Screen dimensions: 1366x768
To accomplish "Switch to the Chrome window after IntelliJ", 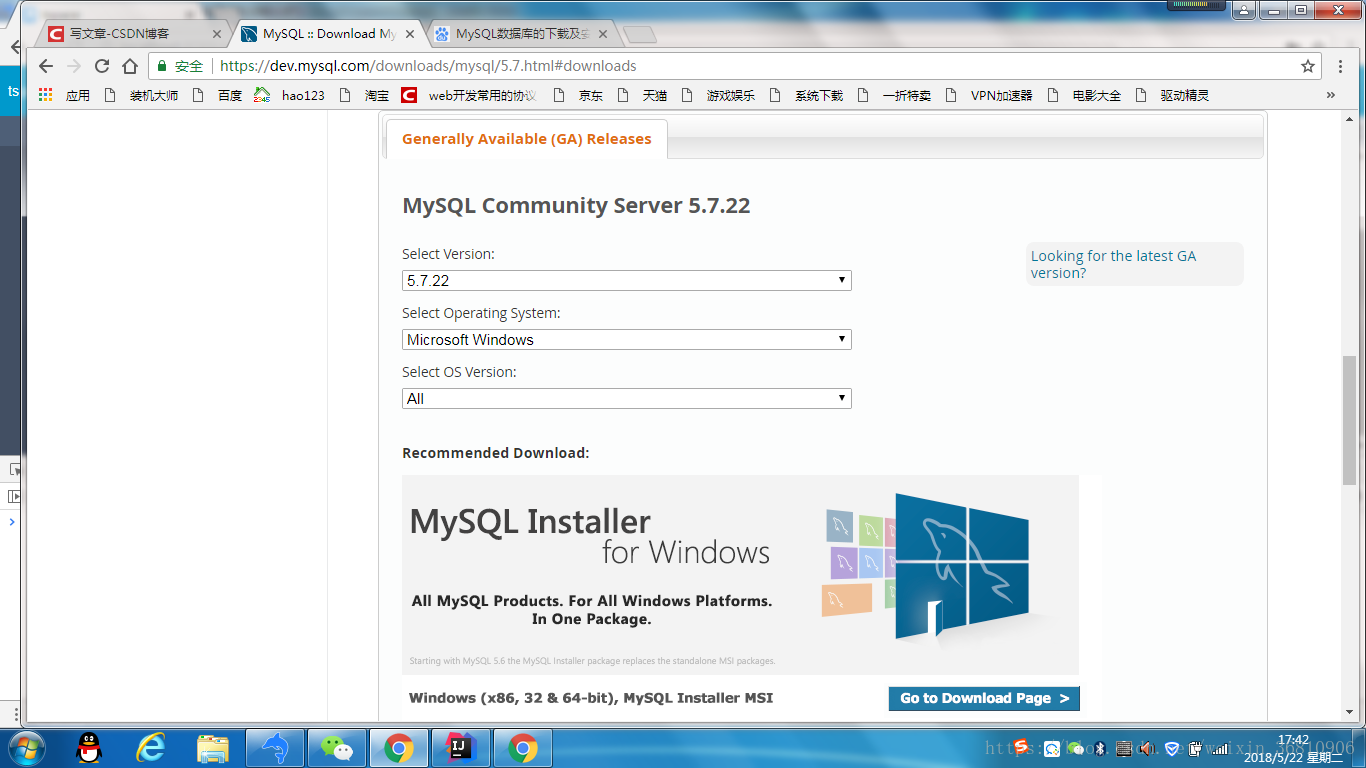I will click(523, 748).
